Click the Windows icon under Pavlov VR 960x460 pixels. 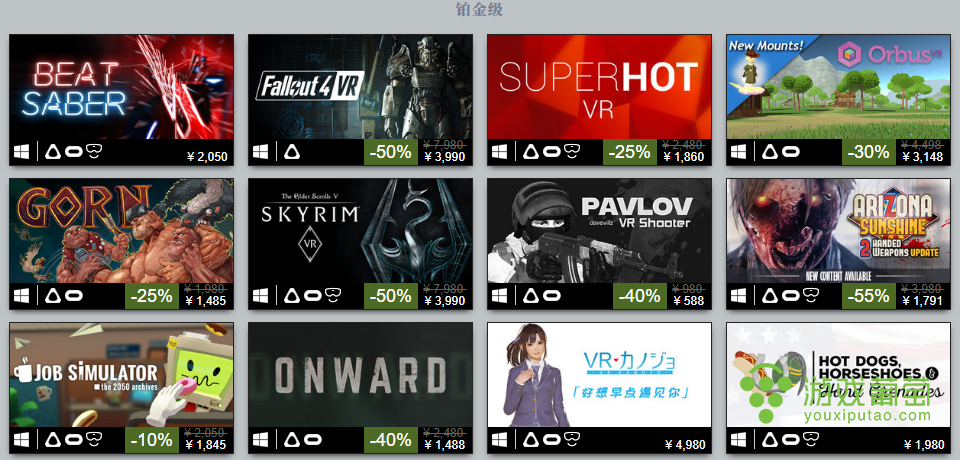[x=500, y=296]
